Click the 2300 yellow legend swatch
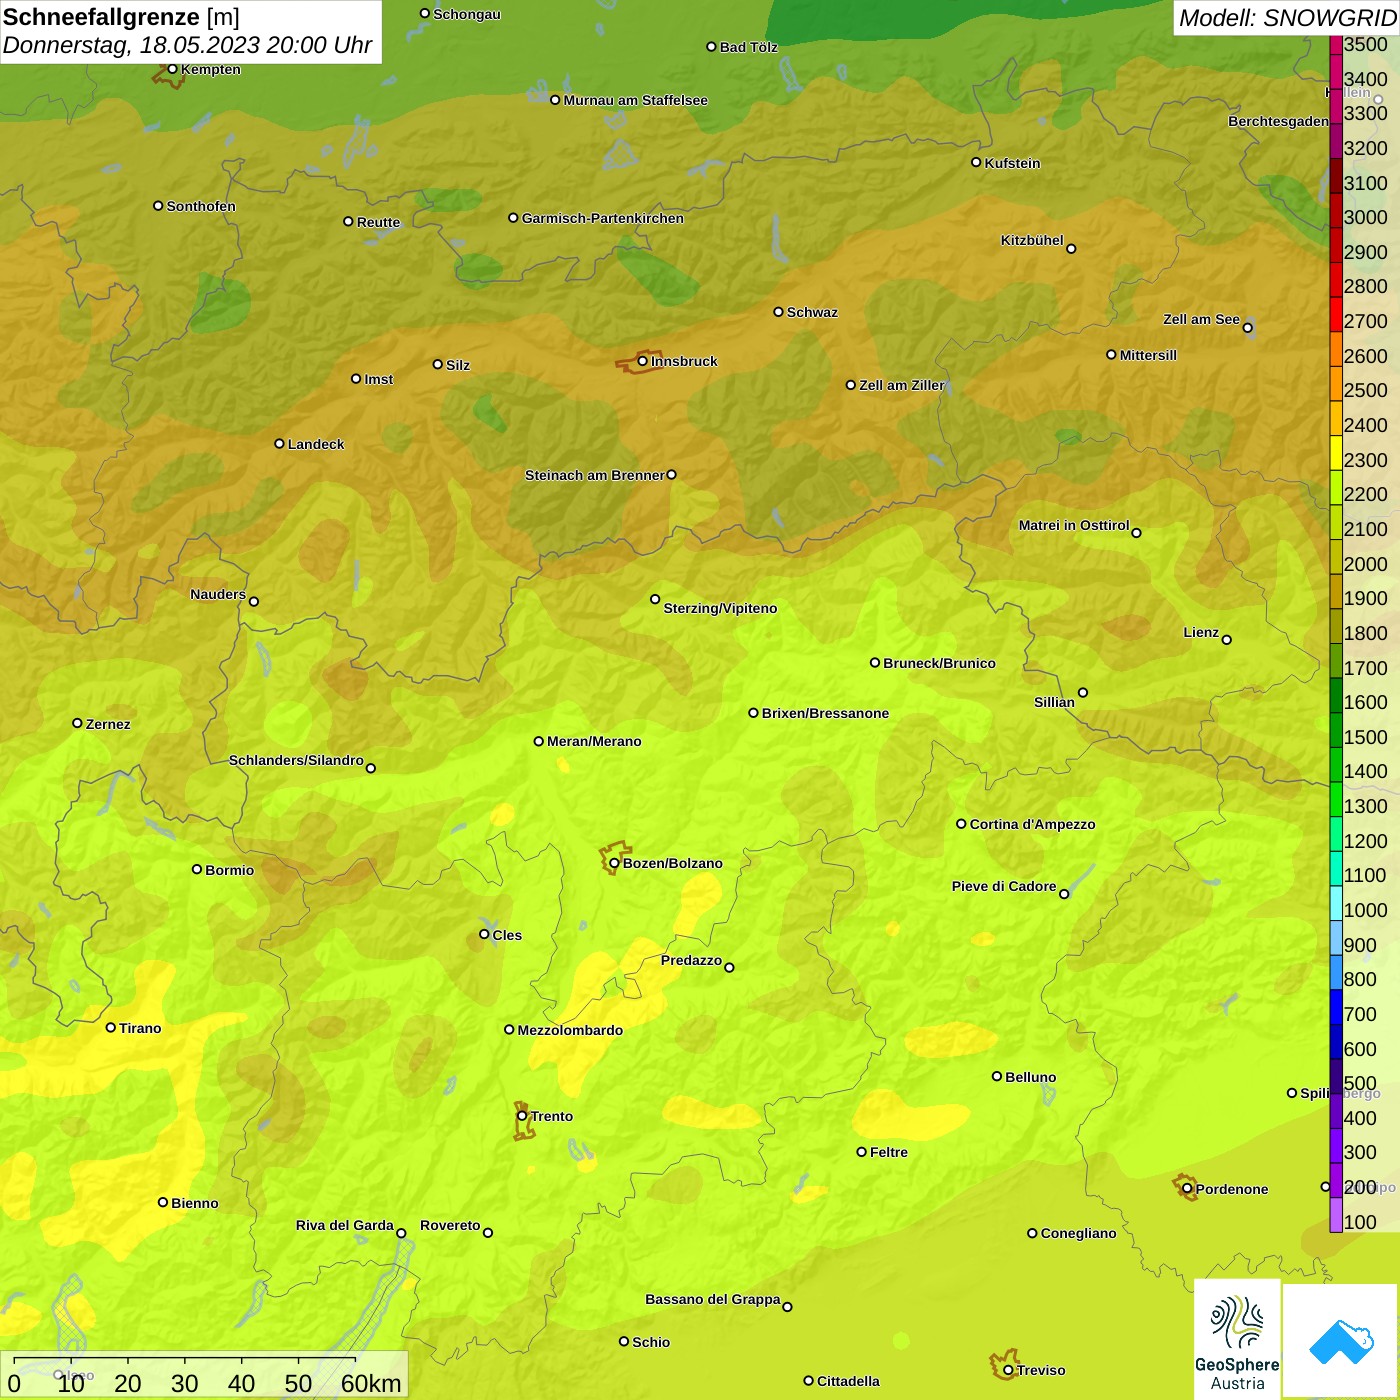Image resolution: width=1400 pixels, height=1400 pixels. (1336, 453)
